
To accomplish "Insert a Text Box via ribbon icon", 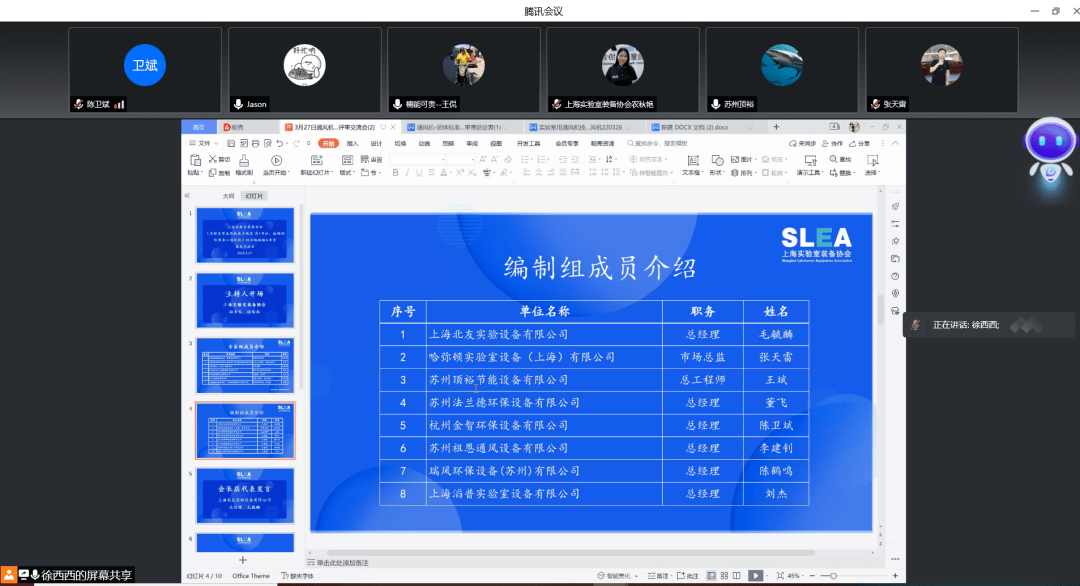I will click(x=693, y=160).
